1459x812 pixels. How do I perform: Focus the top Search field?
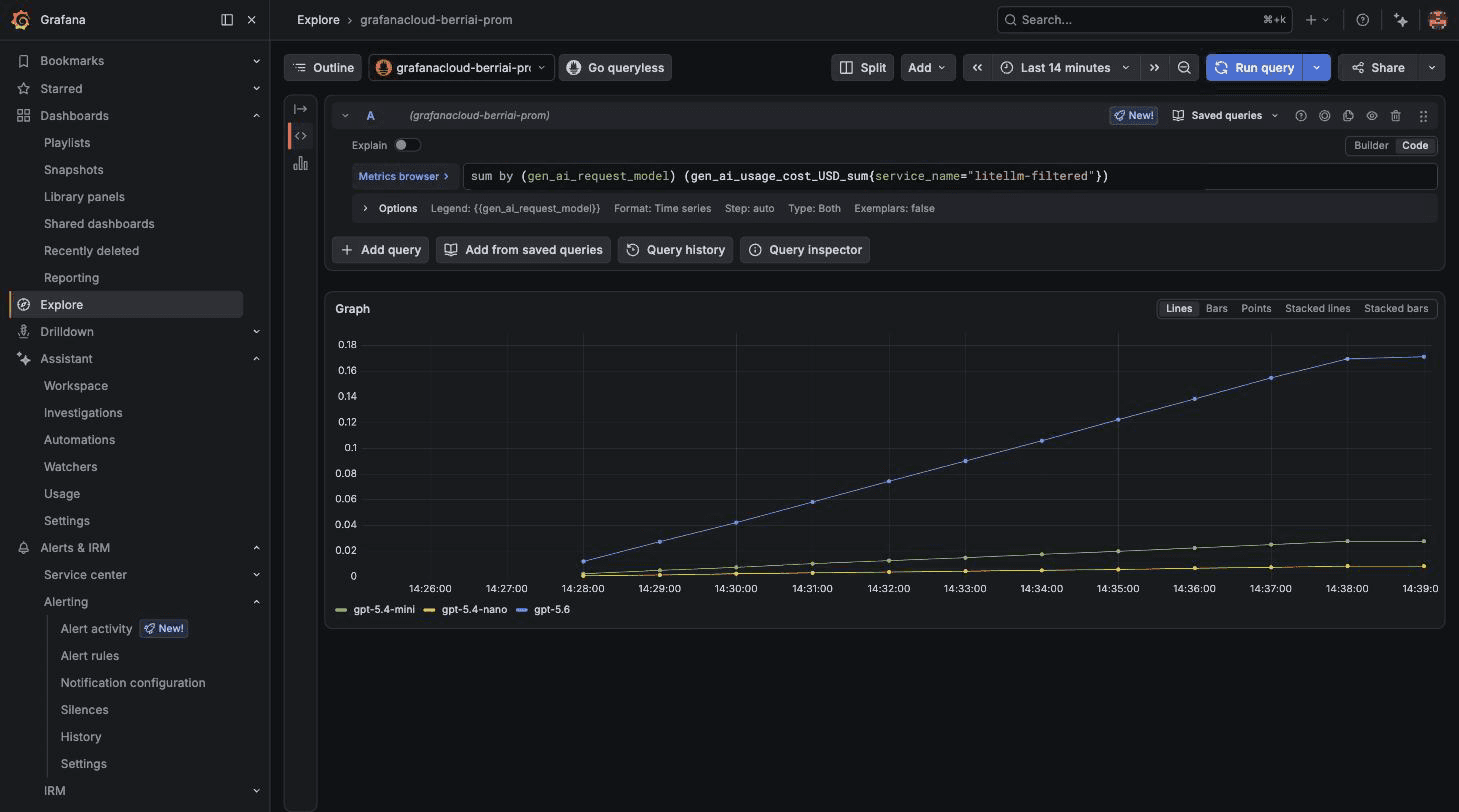[1144, 20]
